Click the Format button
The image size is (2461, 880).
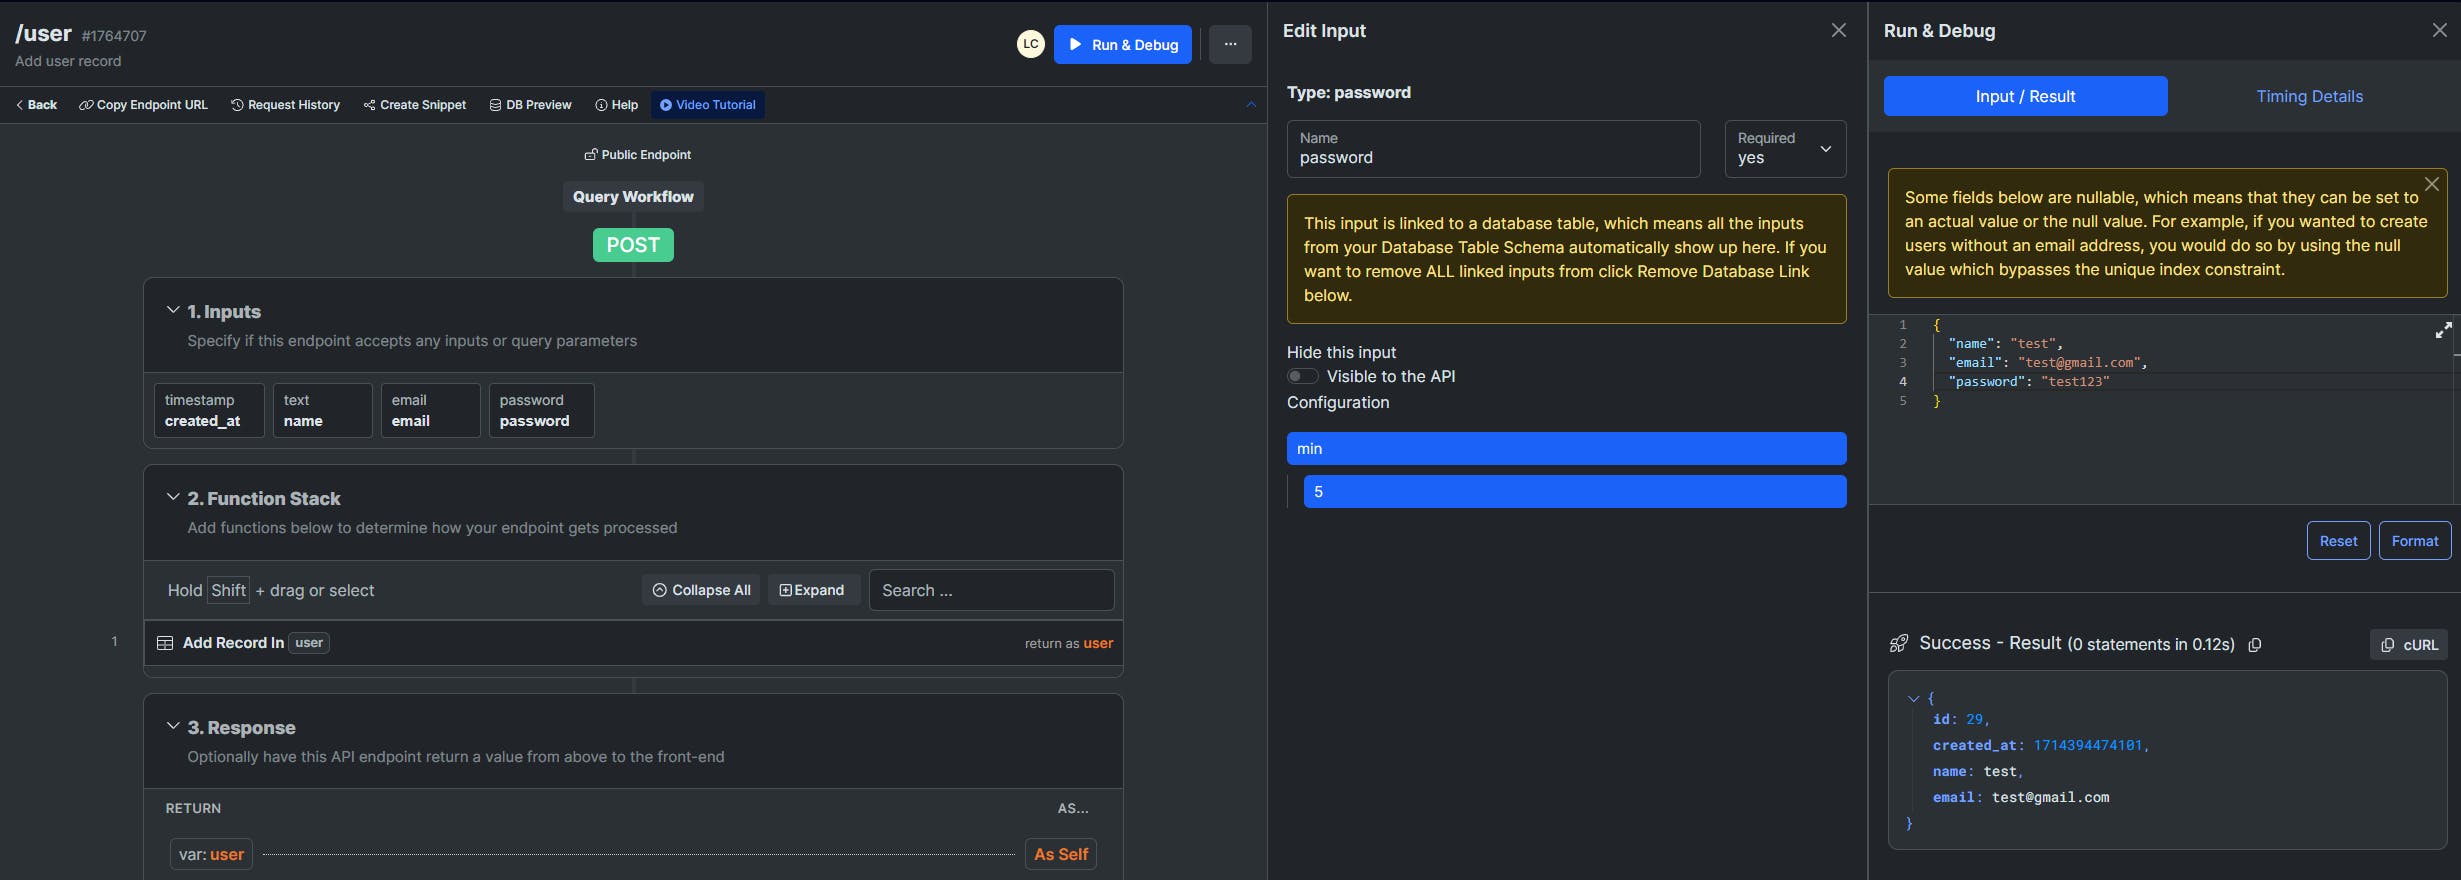click(x=2414, y=541)
